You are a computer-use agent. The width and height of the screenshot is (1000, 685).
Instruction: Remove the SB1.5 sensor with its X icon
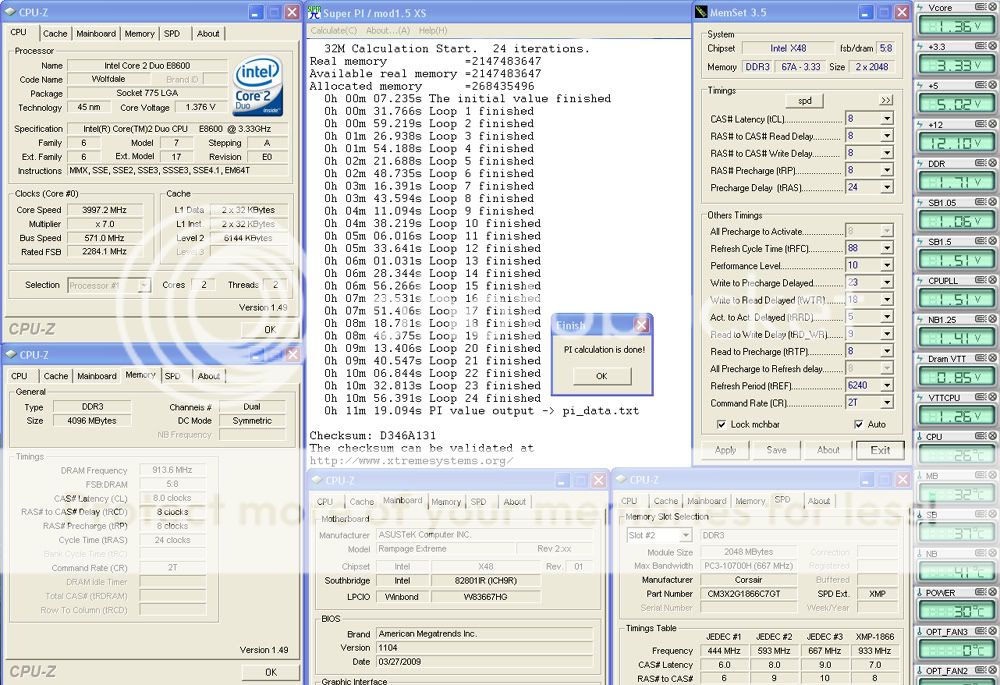994,242
